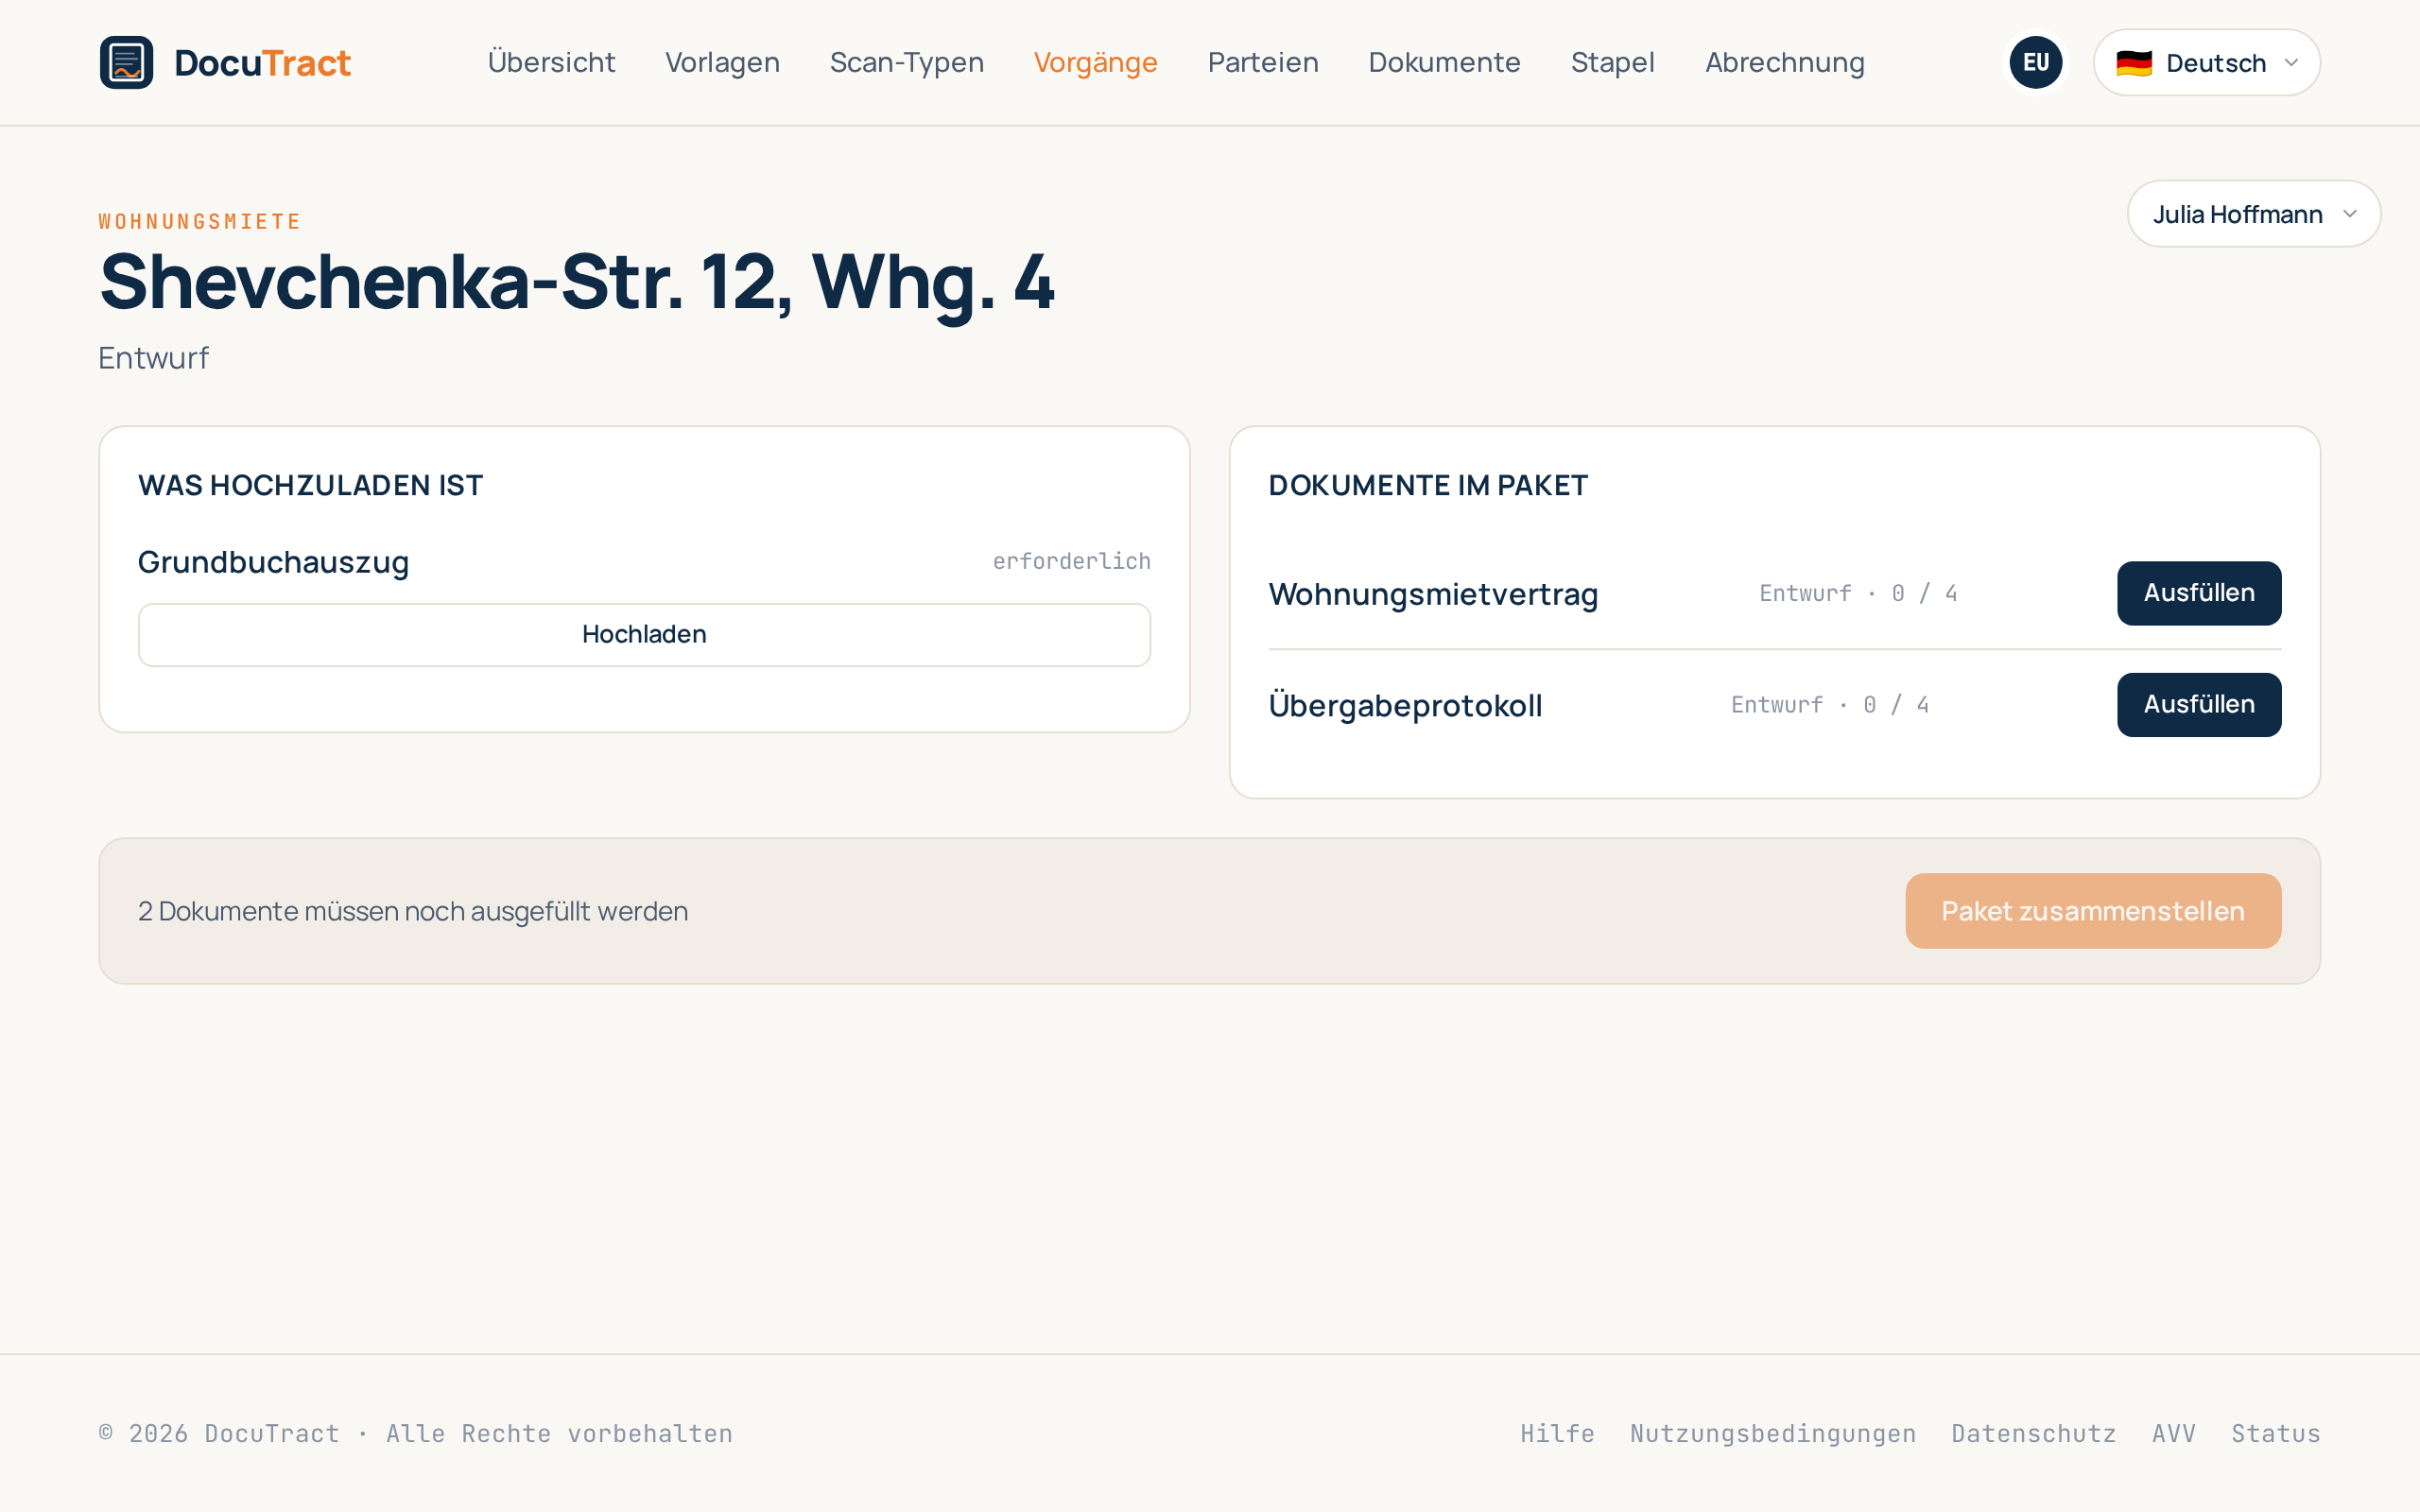The width and height of the screenshot is (2420, 1512).
Task: Click the German flag icon
Action: (2133, 63)
